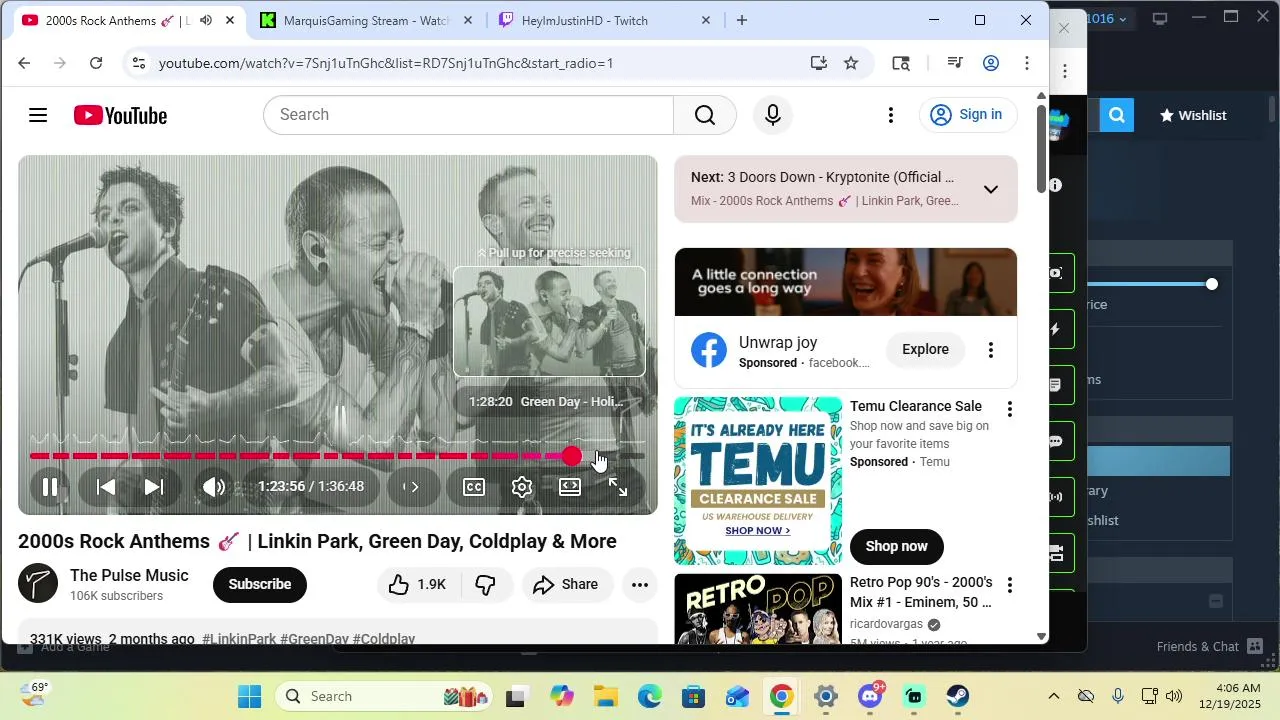Open Discord from the taskbar

tap(870, 696)
